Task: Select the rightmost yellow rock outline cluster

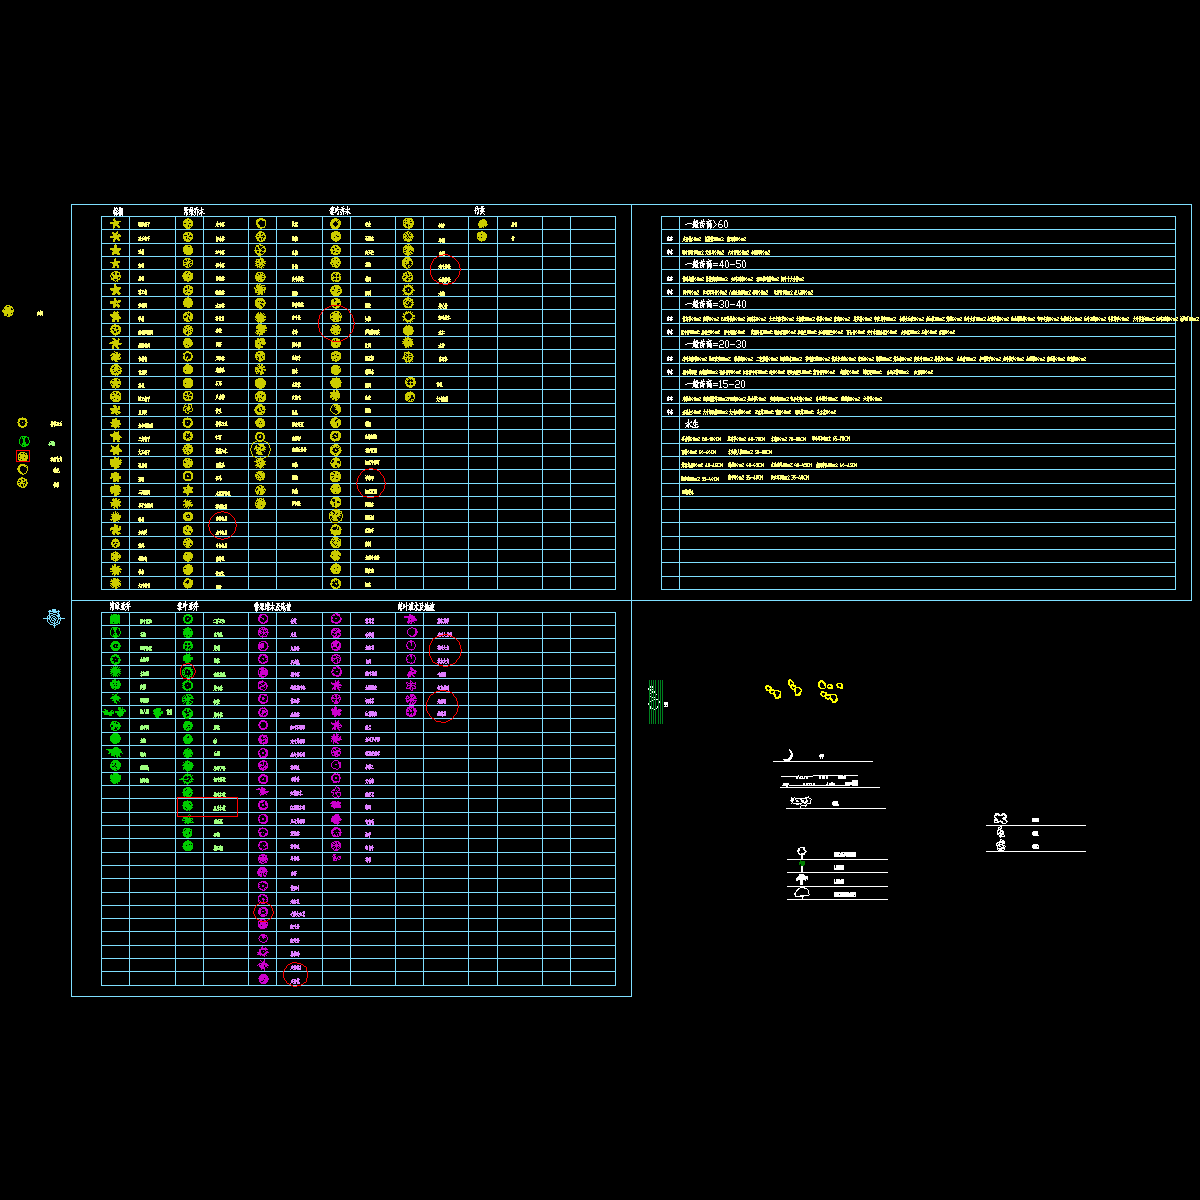Action: coord(829,691)
